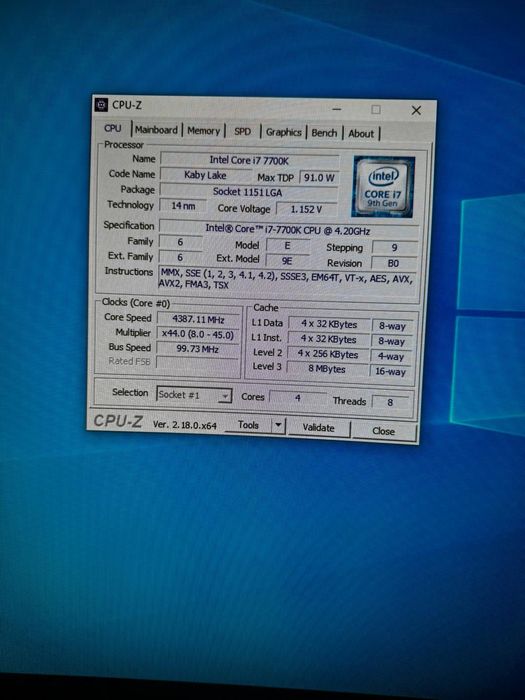Click the Specification field i7-7700K CPU @ 4.20GHz
This screenshot has width=525, height=700.
click(x=288, y=230)
